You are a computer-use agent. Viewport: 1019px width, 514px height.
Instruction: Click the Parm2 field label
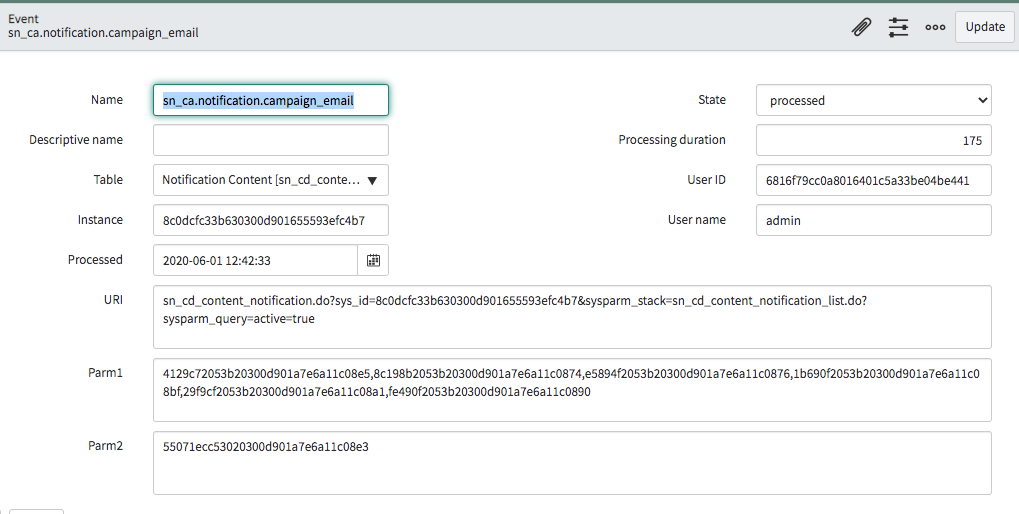coord(105,445)
